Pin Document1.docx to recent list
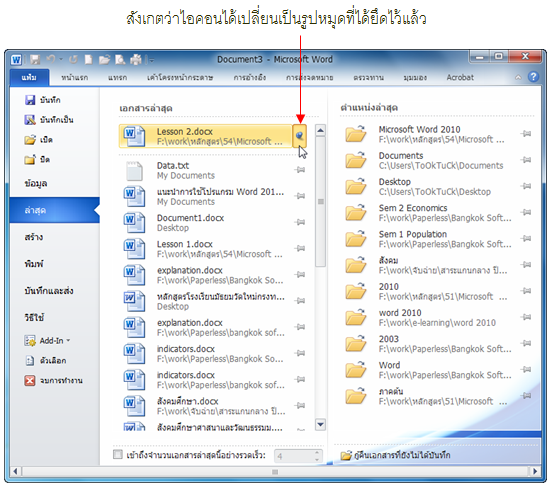This screenshot has width=550, height=484. coord(300,222)
